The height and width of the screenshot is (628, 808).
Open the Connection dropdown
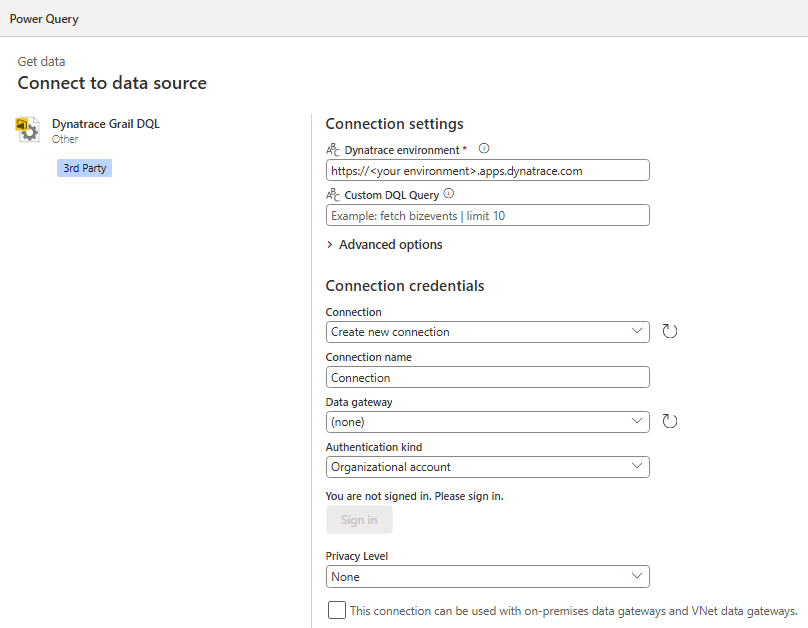tap(487, 332)
